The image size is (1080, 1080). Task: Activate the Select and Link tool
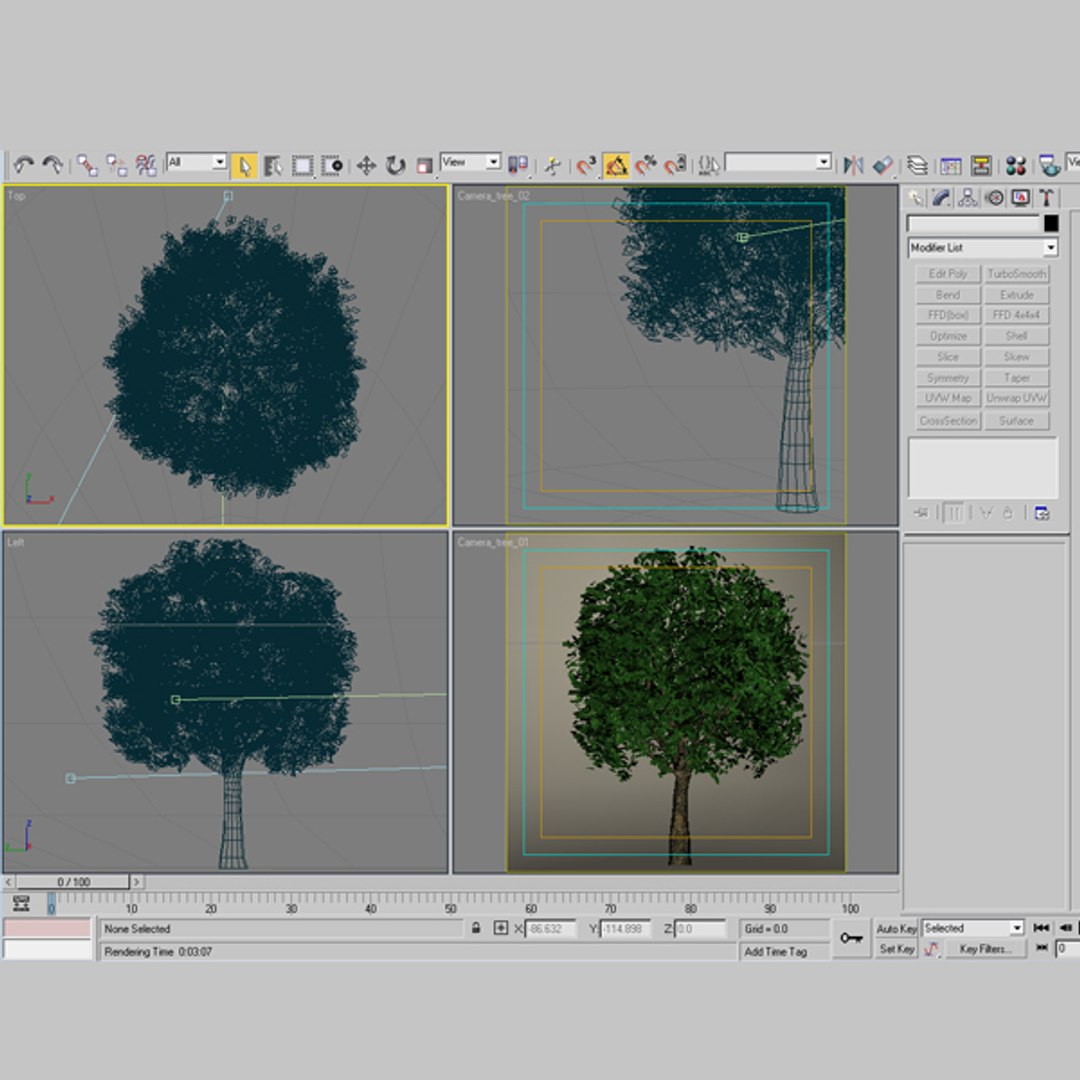(x=87, y=165)
